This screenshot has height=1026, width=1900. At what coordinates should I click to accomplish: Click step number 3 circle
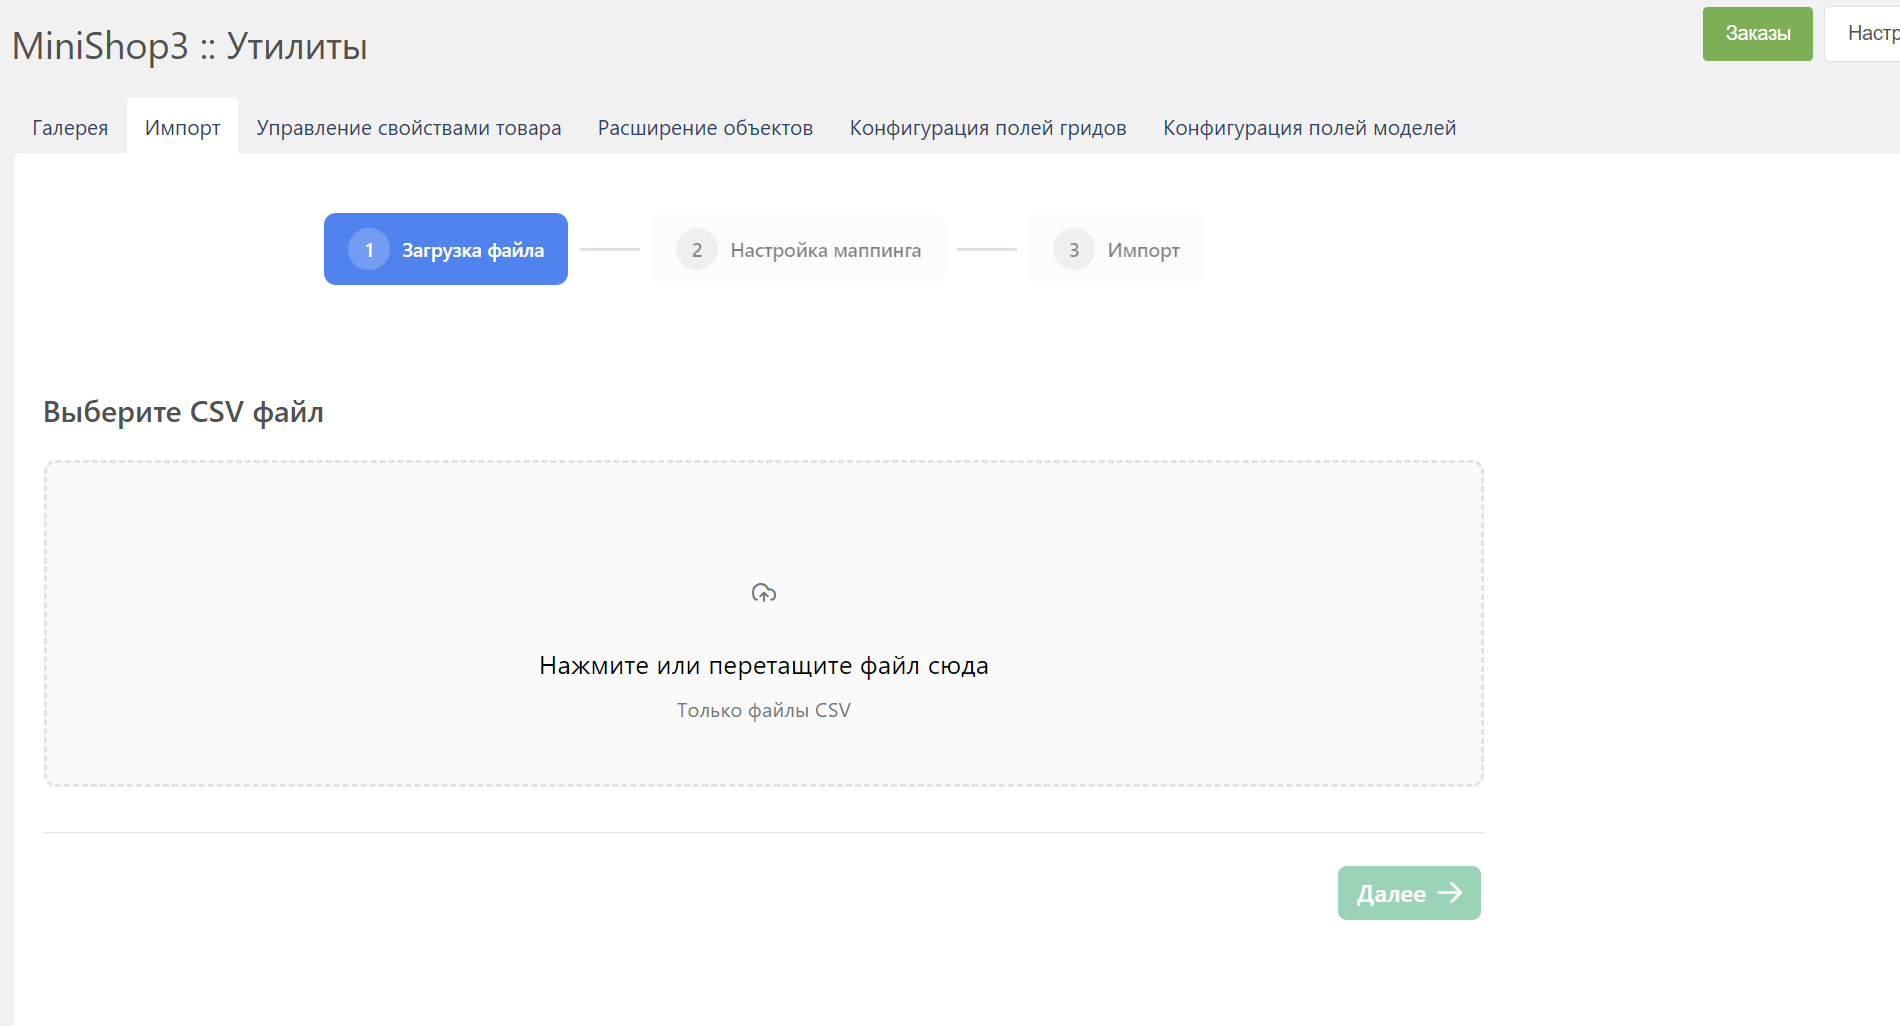1073,250
